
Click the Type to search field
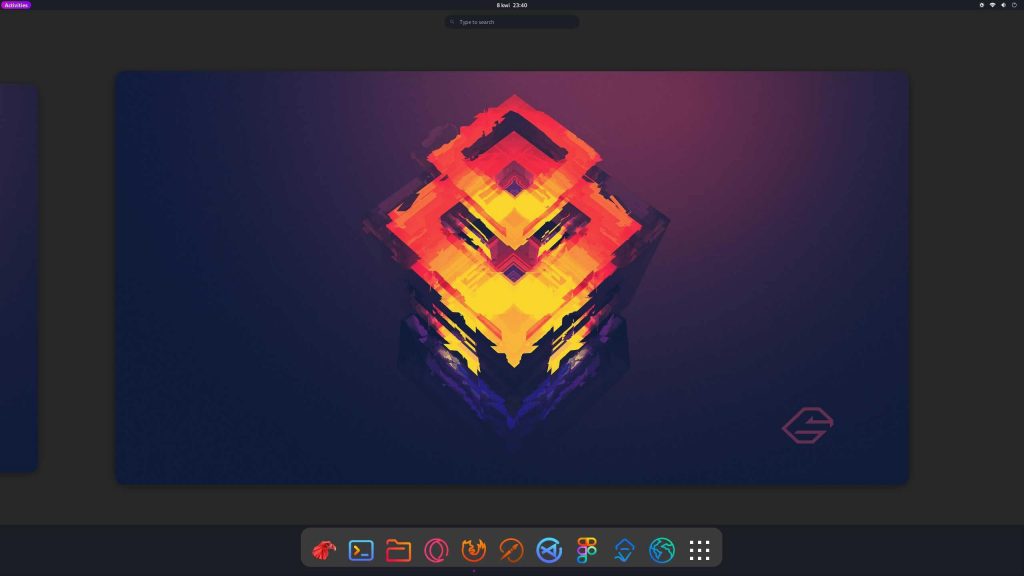click(x=512, y=21)
